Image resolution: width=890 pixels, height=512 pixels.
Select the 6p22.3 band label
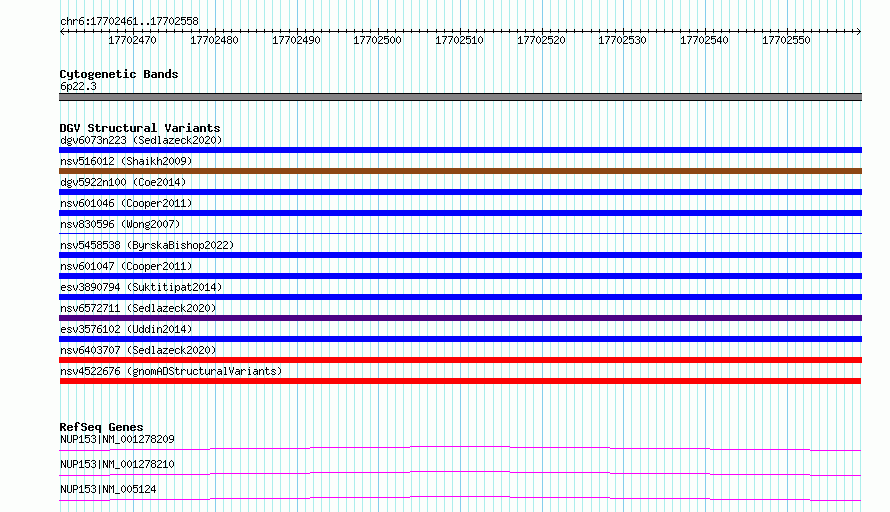pyautogui.click(x=78, y=86)
